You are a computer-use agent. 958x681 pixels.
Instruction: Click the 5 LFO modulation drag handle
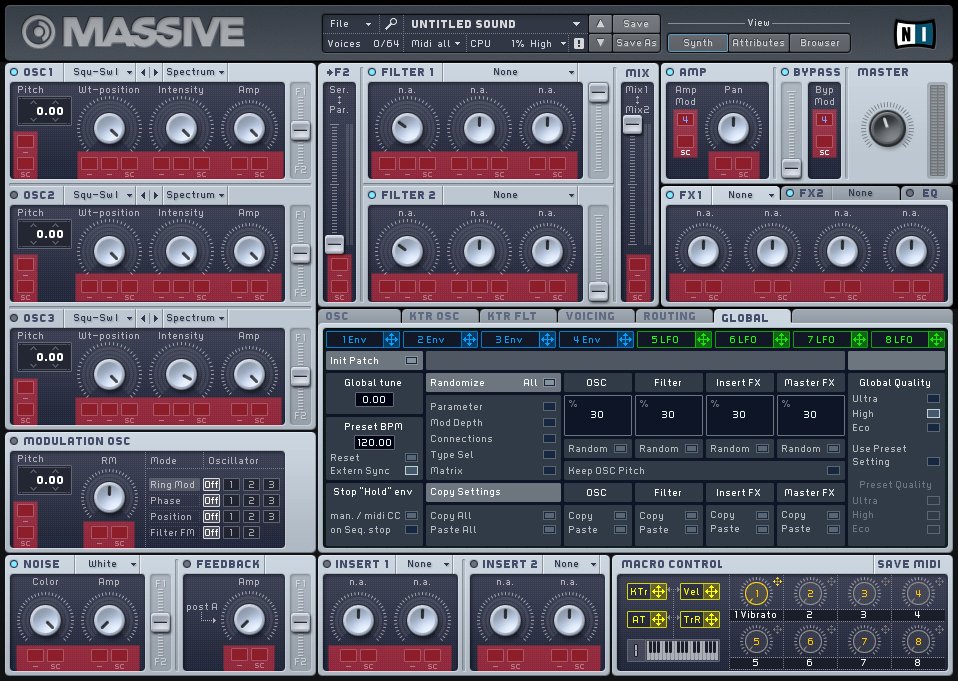[703, 340]
